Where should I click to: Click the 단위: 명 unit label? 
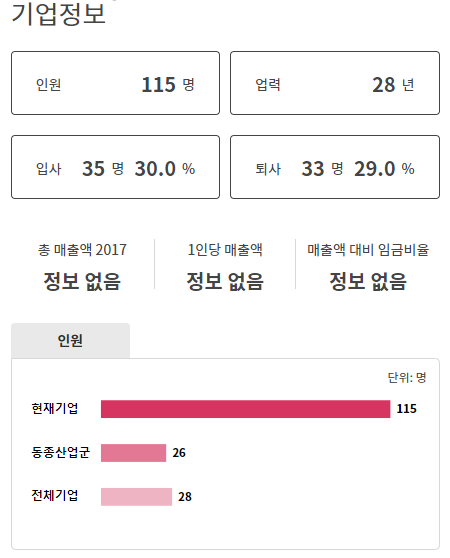click(x=407, y=378)
